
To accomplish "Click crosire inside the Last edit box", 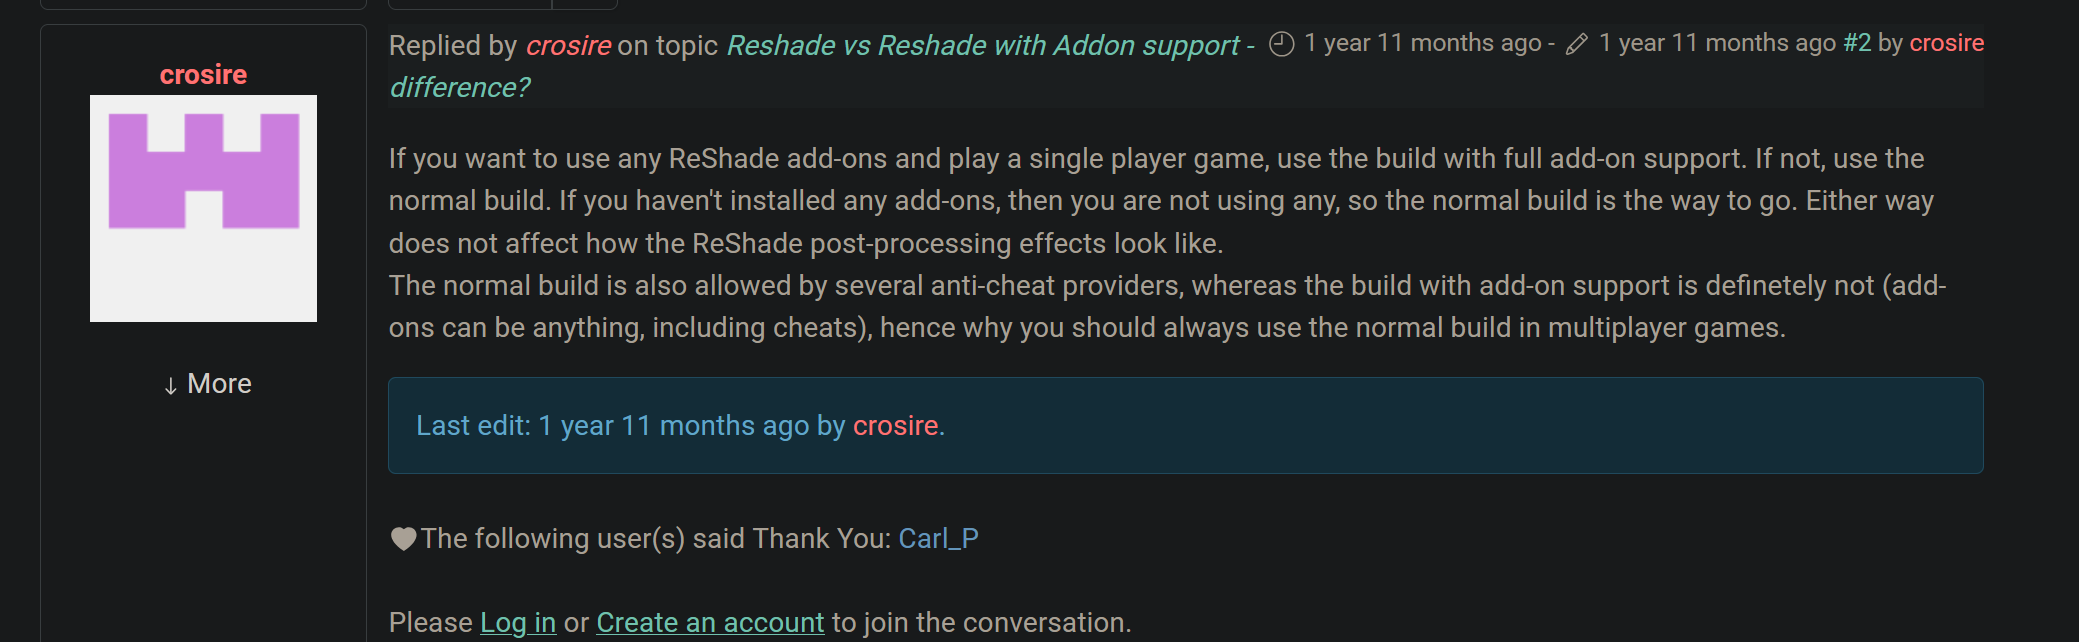I will point(896,425).
